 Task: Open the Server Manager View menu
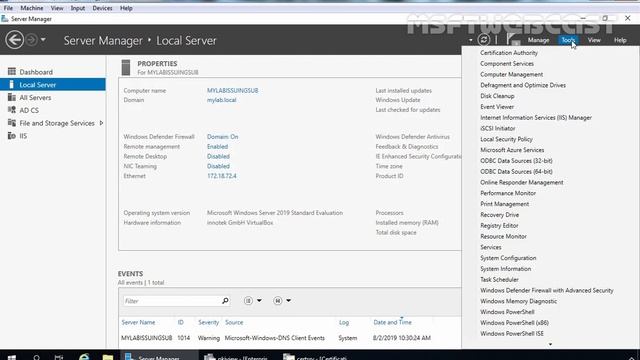point(594,40)
